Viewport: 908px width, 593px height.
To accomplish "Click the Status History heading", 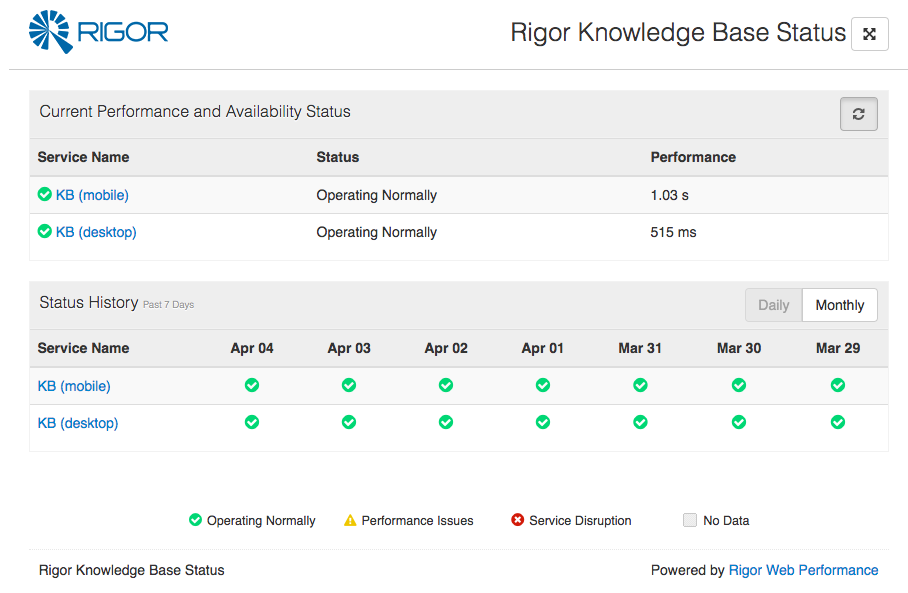I will pyautogui.click(x=89, y=302).
